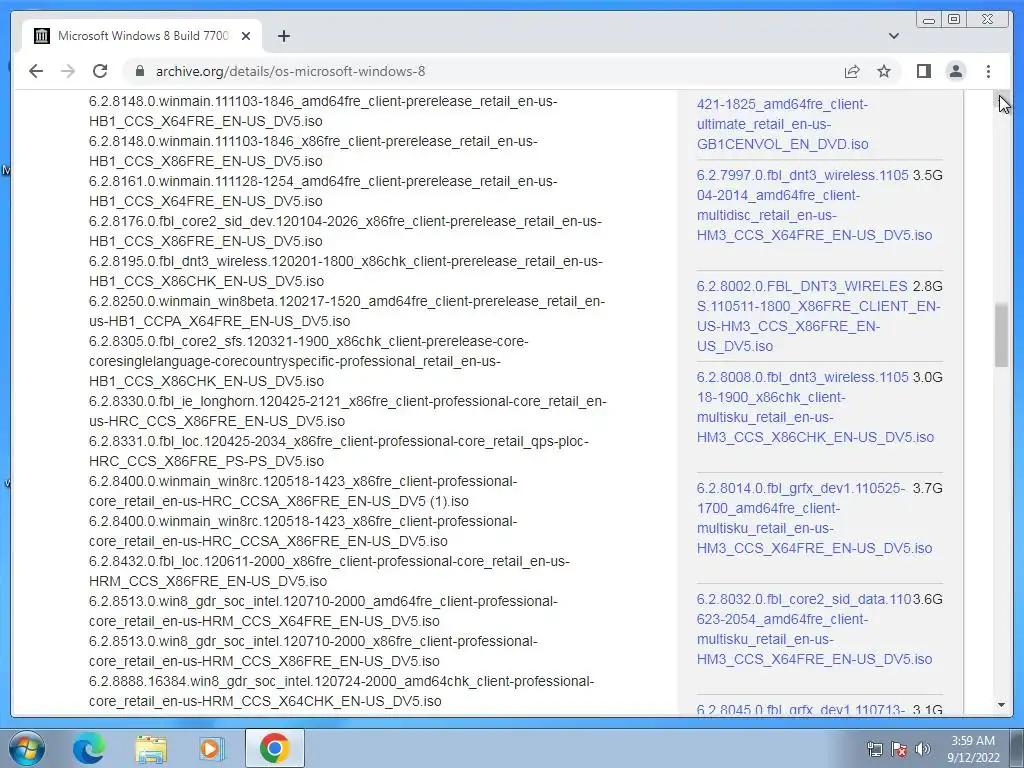Open the Chrome profile avatar

[x=955, y=71]
